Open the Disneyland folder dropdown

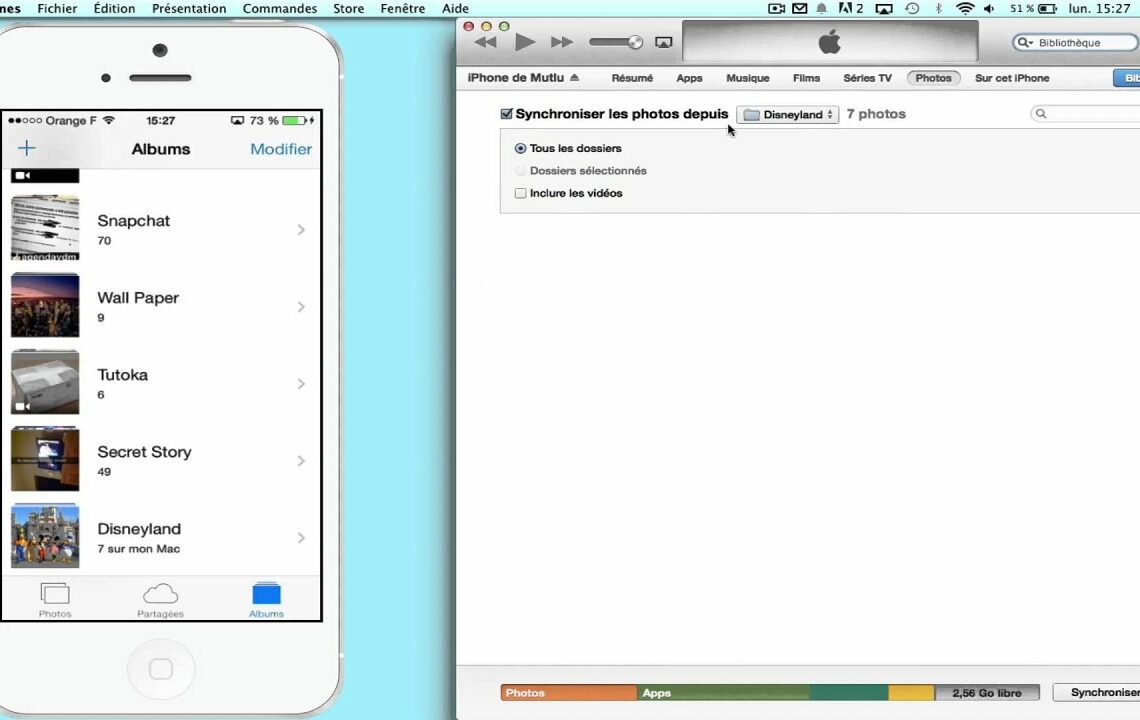pyautogui.click(x=788, y=115)
